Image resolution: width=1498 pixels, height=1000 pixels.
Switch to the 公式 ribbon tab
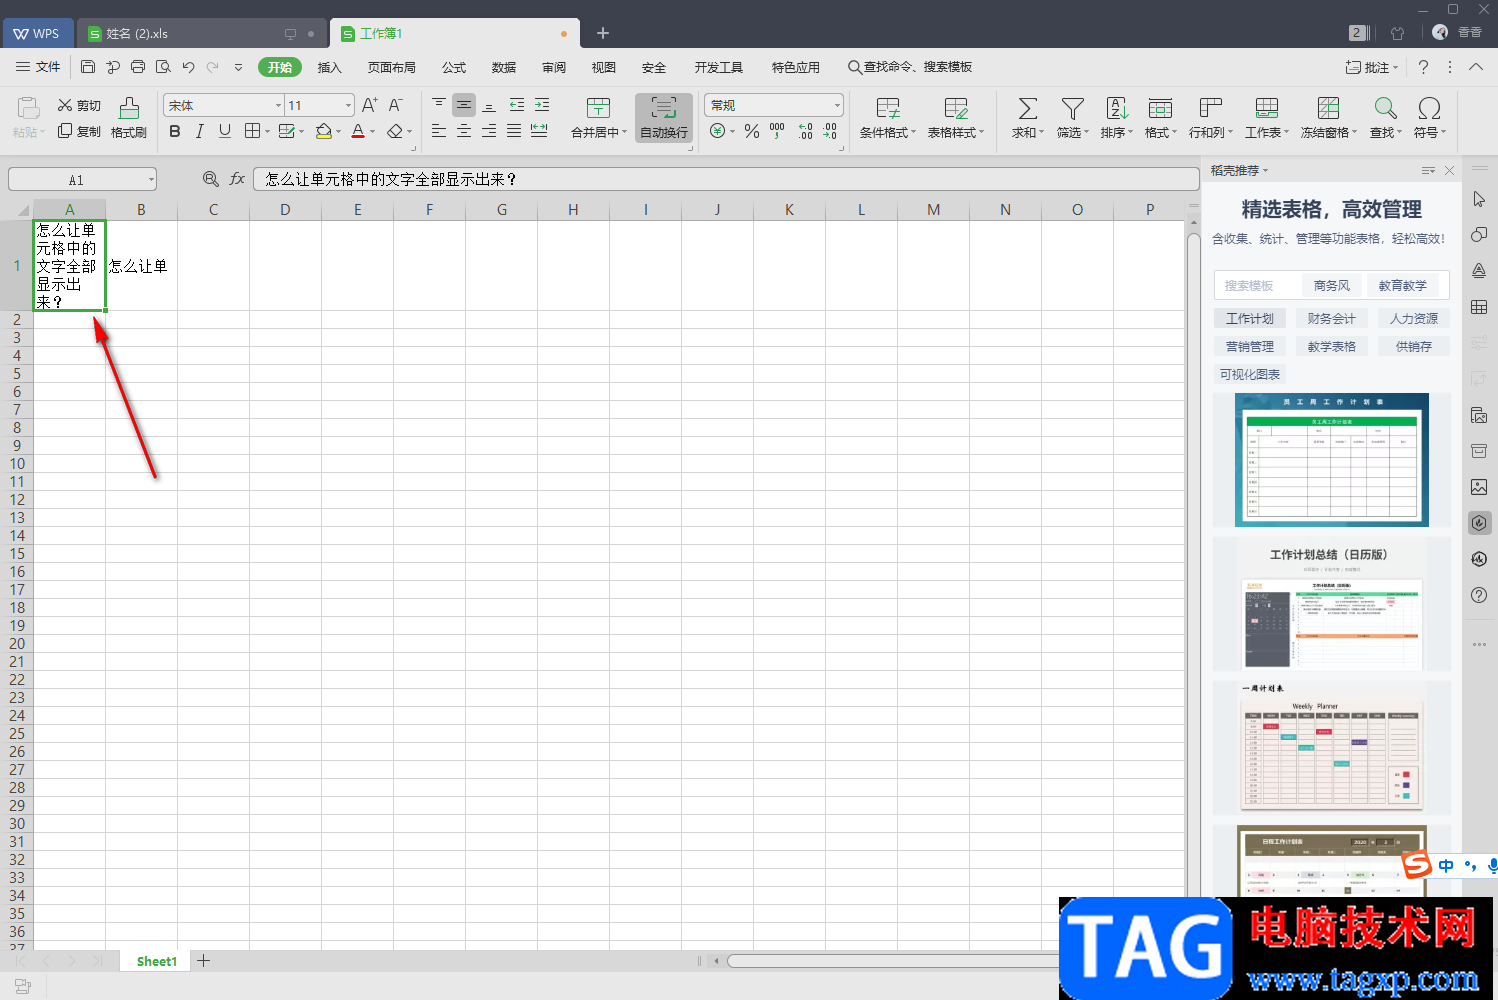click(454, 67)
